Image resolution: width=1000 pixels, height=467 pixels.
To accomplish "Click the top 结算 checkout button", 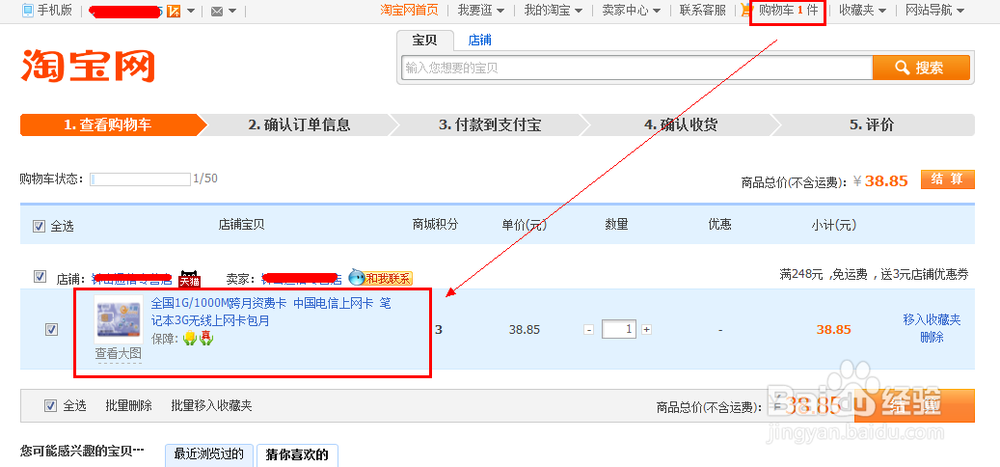I will [947, 180].
